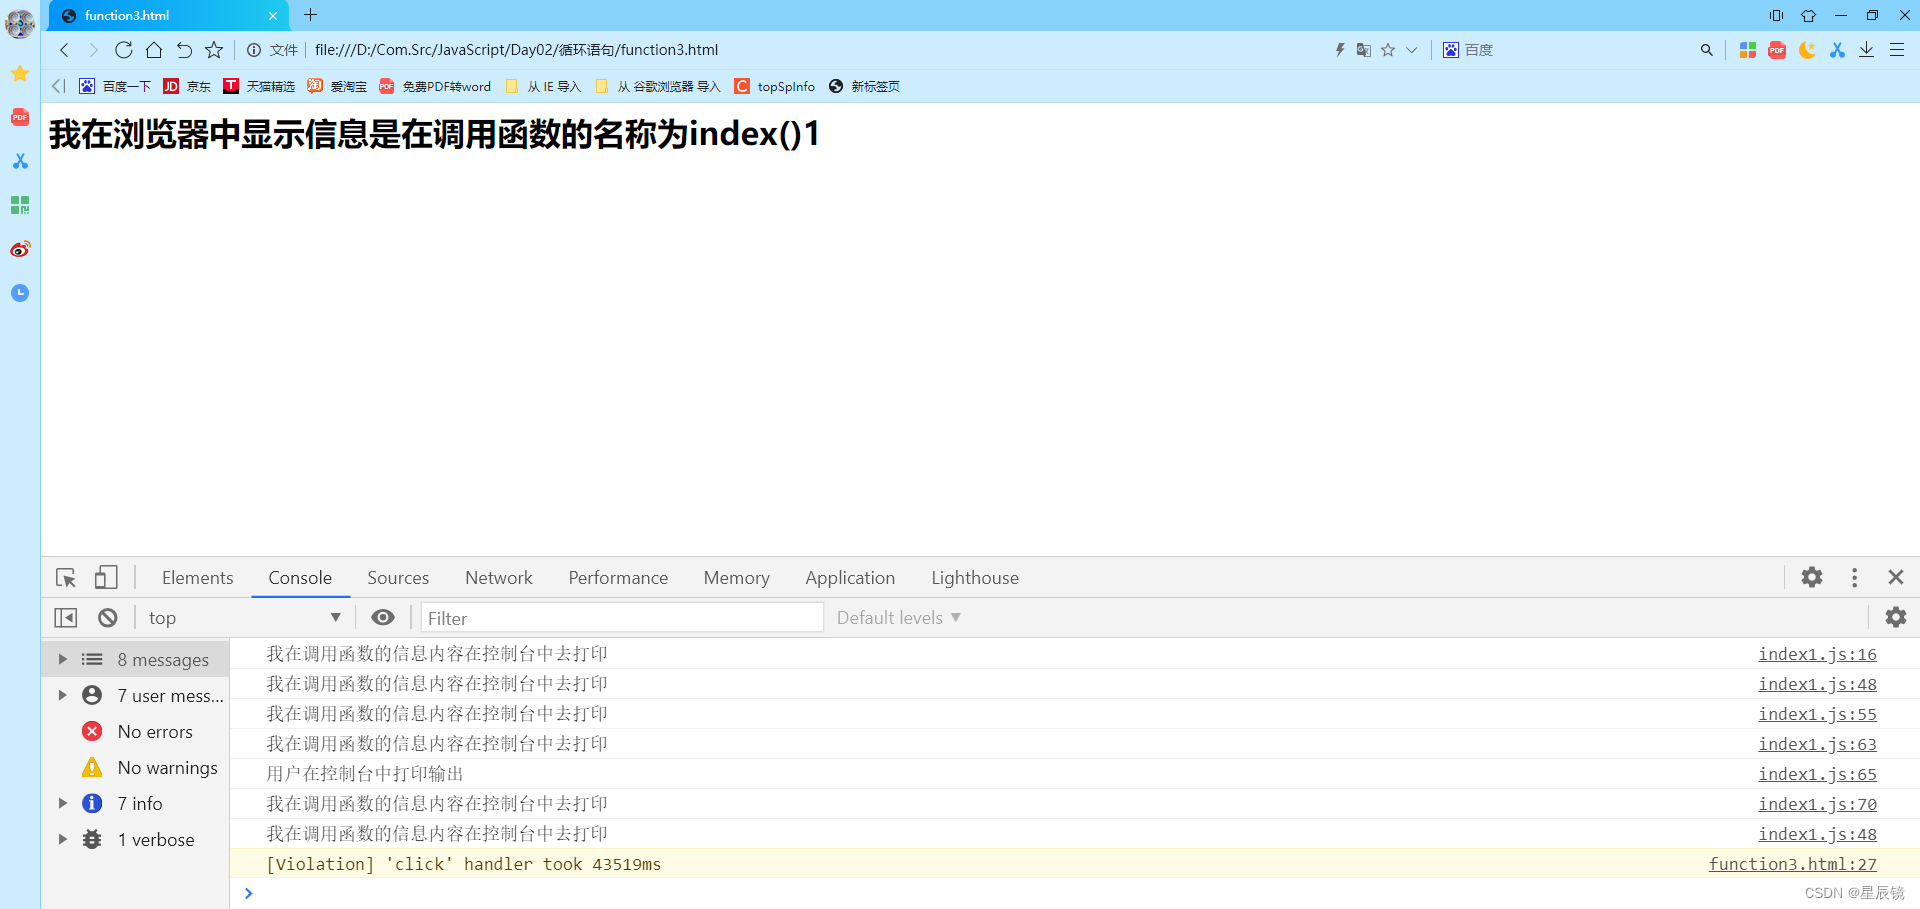
Task: Open the function3.html:27 source link
Action: (x=1792, y=864)
